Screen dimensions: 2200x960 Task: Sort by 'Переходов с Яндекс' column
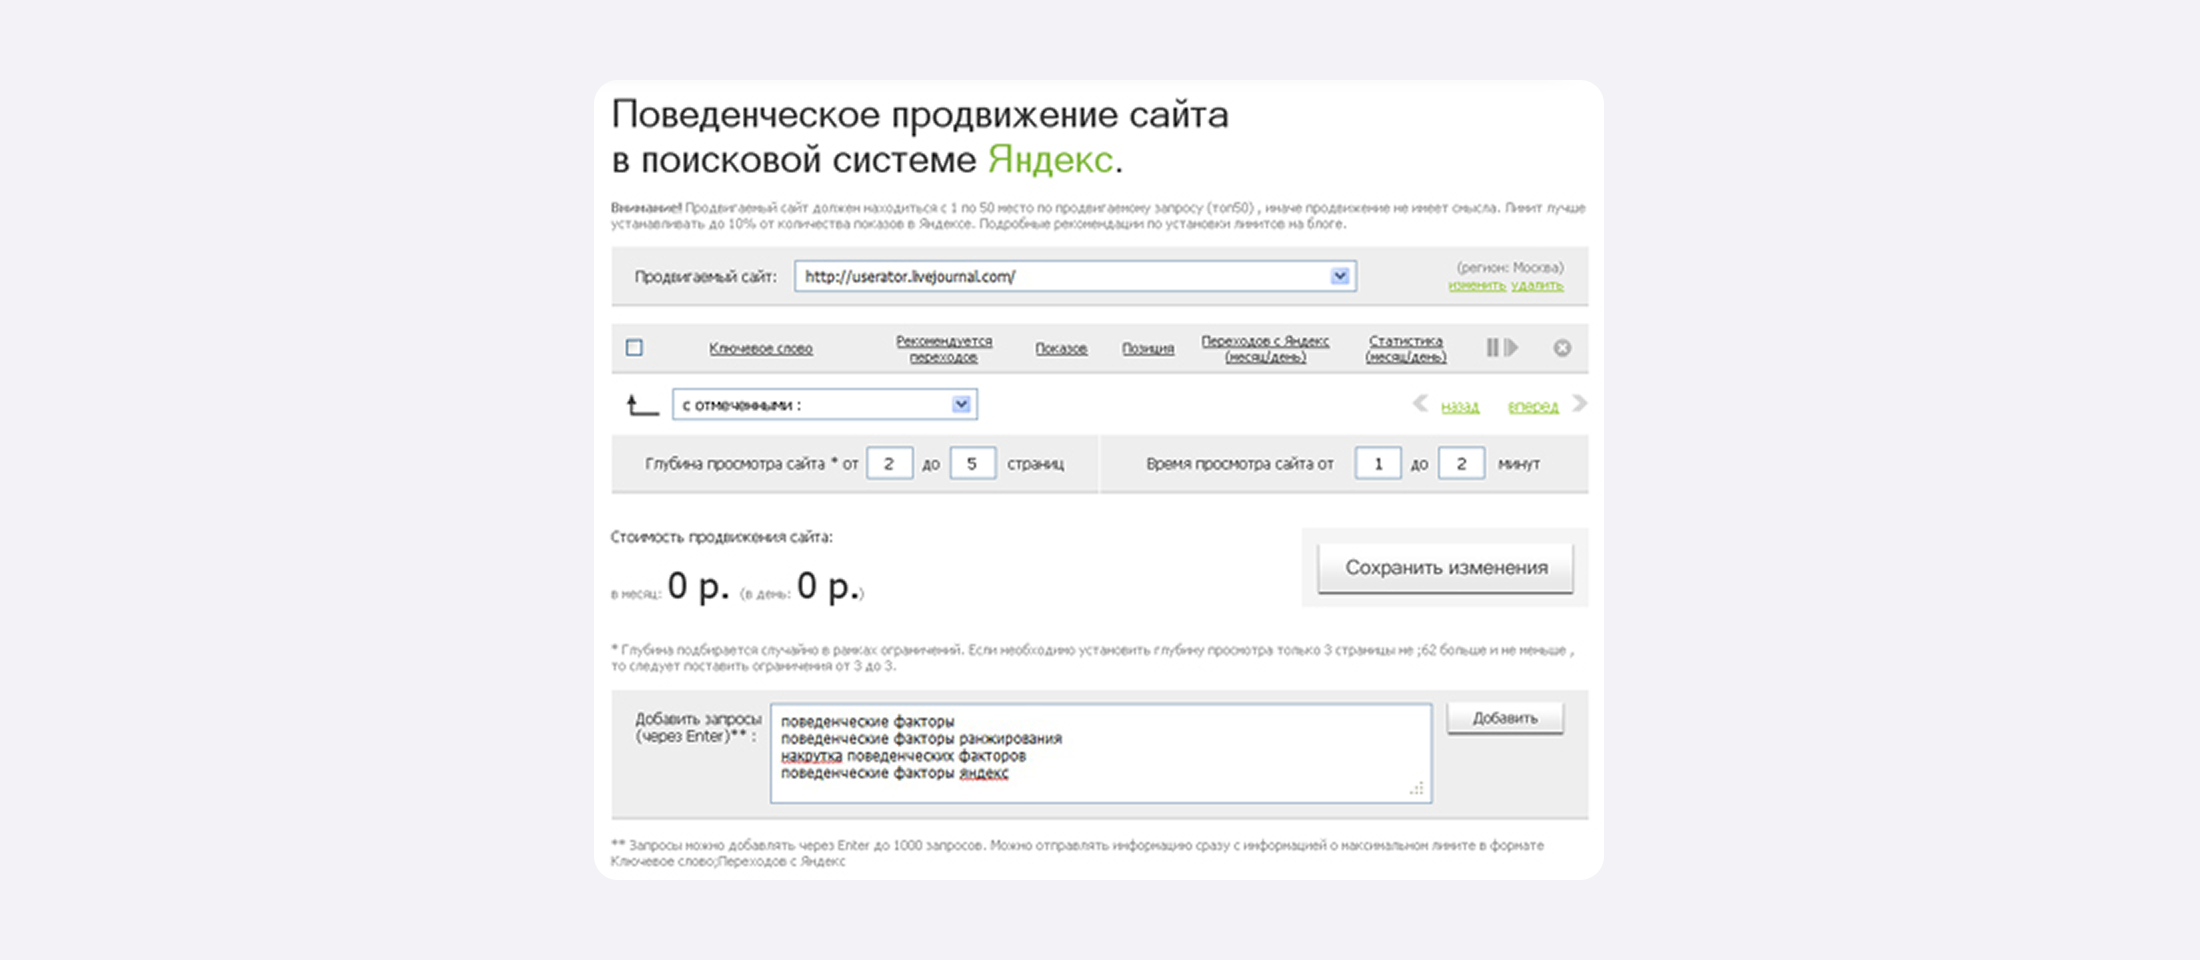[1265, 349]
